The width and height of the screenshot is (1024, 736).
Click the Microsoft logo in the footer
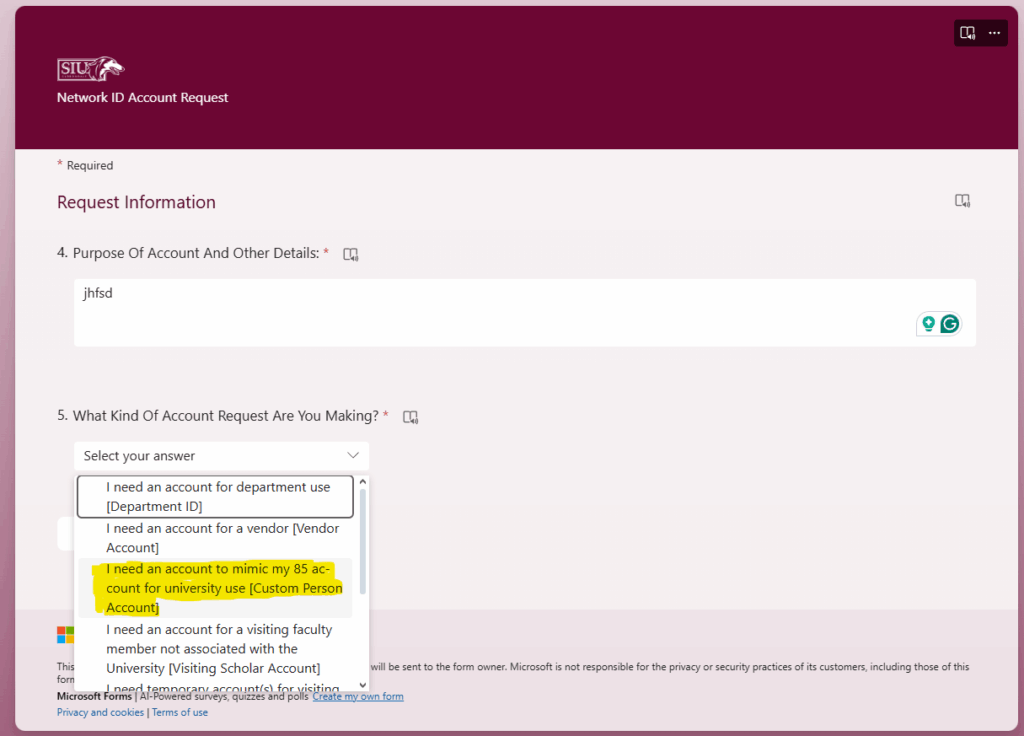click(x=65, y=635)
